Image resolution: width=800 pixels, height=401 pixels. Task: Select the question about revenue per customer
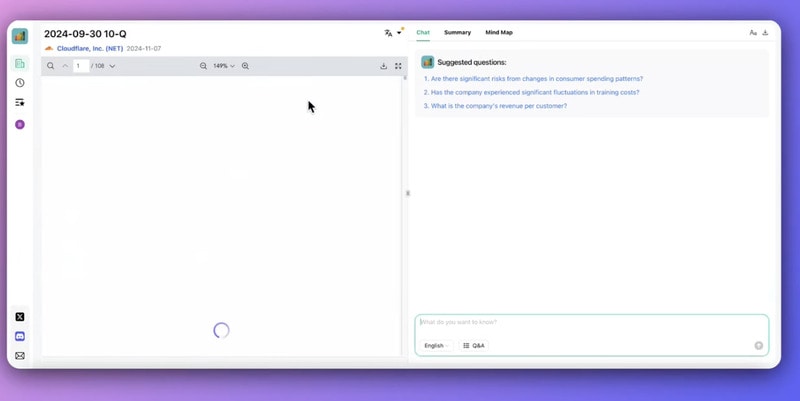click(x=498, y=106)
